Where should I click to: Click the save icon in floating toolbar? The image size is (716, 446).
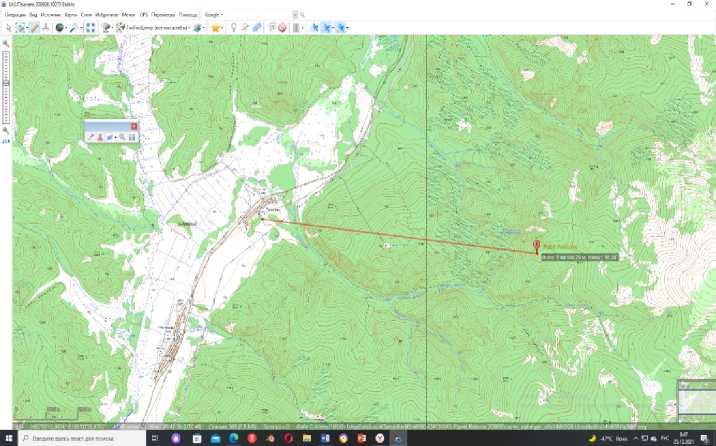(x=132, y=137)
